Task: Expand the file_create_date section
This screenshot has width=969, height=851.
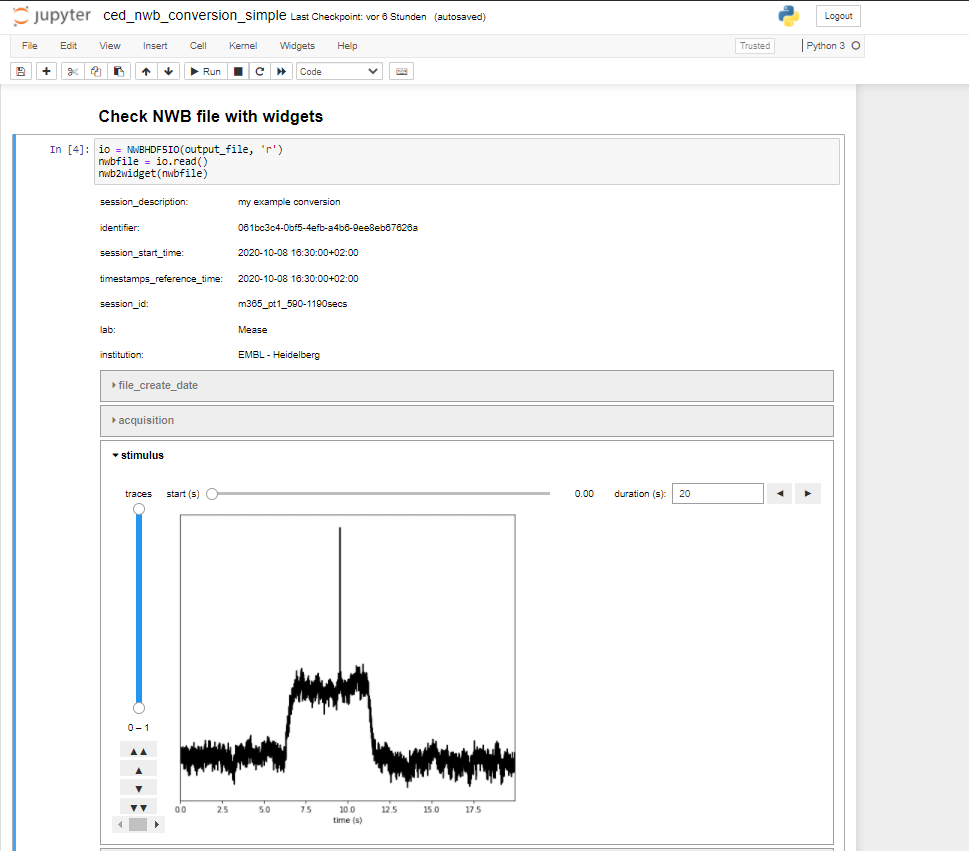Action: click(467, 386)
